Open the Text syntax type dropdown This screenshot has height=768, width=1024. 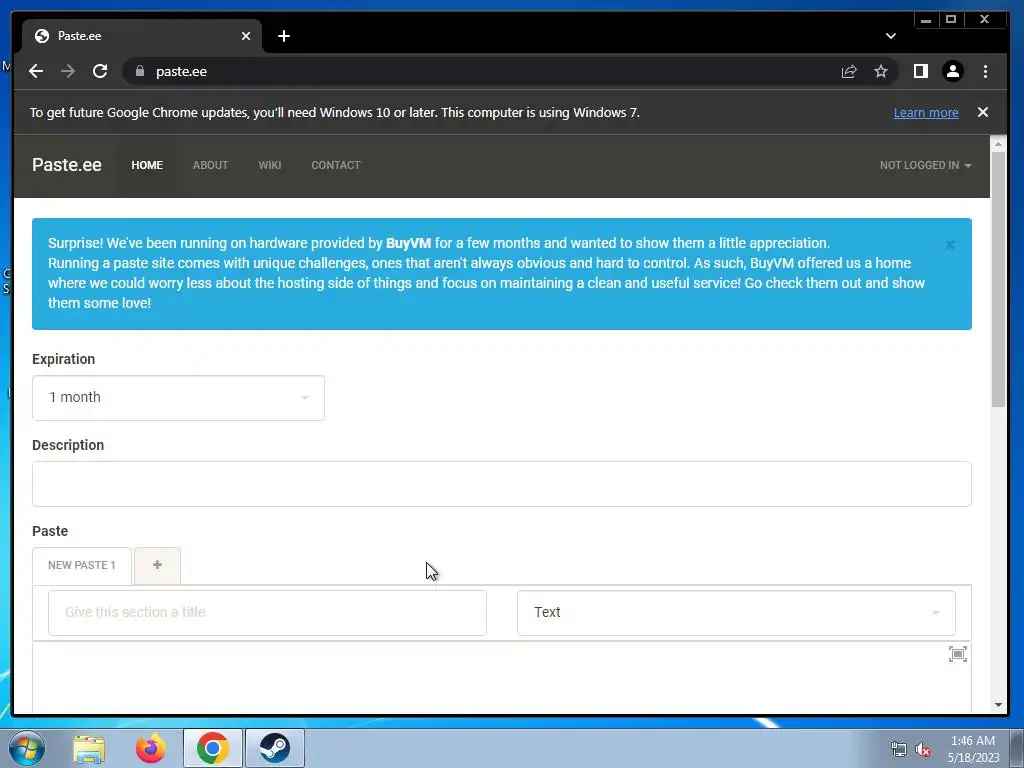click(736, 613)
